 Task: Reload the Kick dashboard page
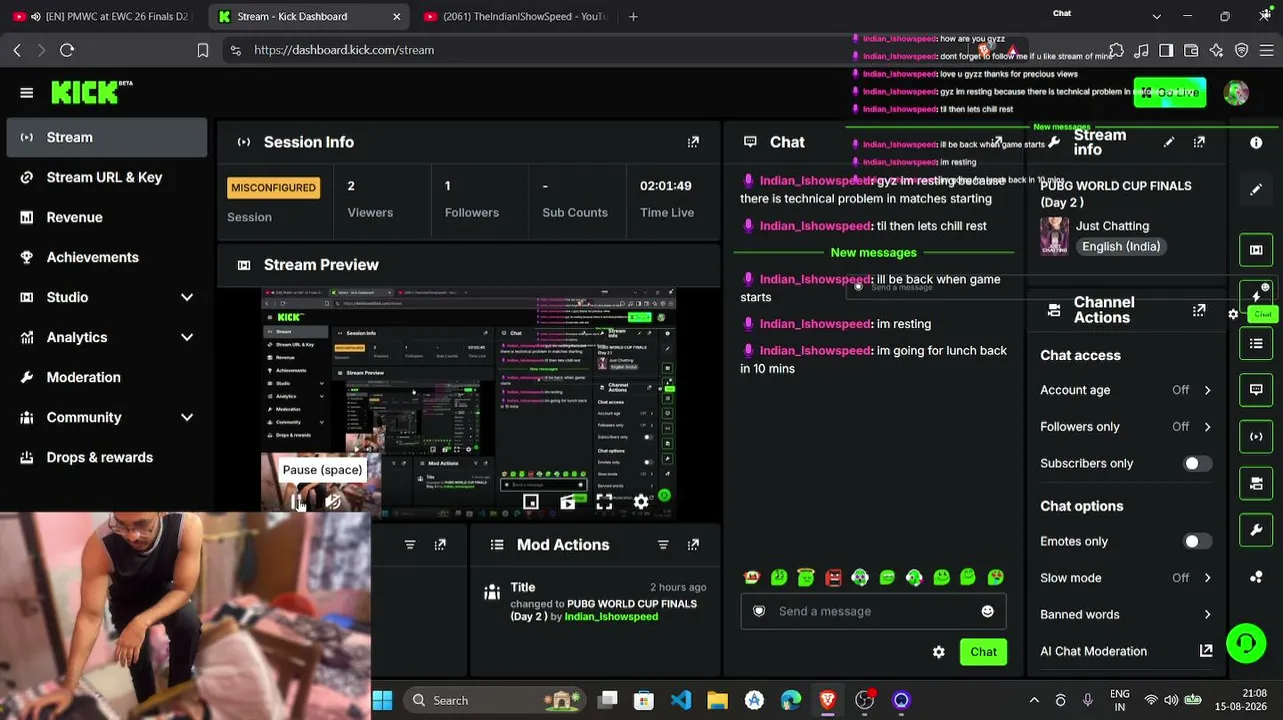pyautogui.click(x=67, y=50)
